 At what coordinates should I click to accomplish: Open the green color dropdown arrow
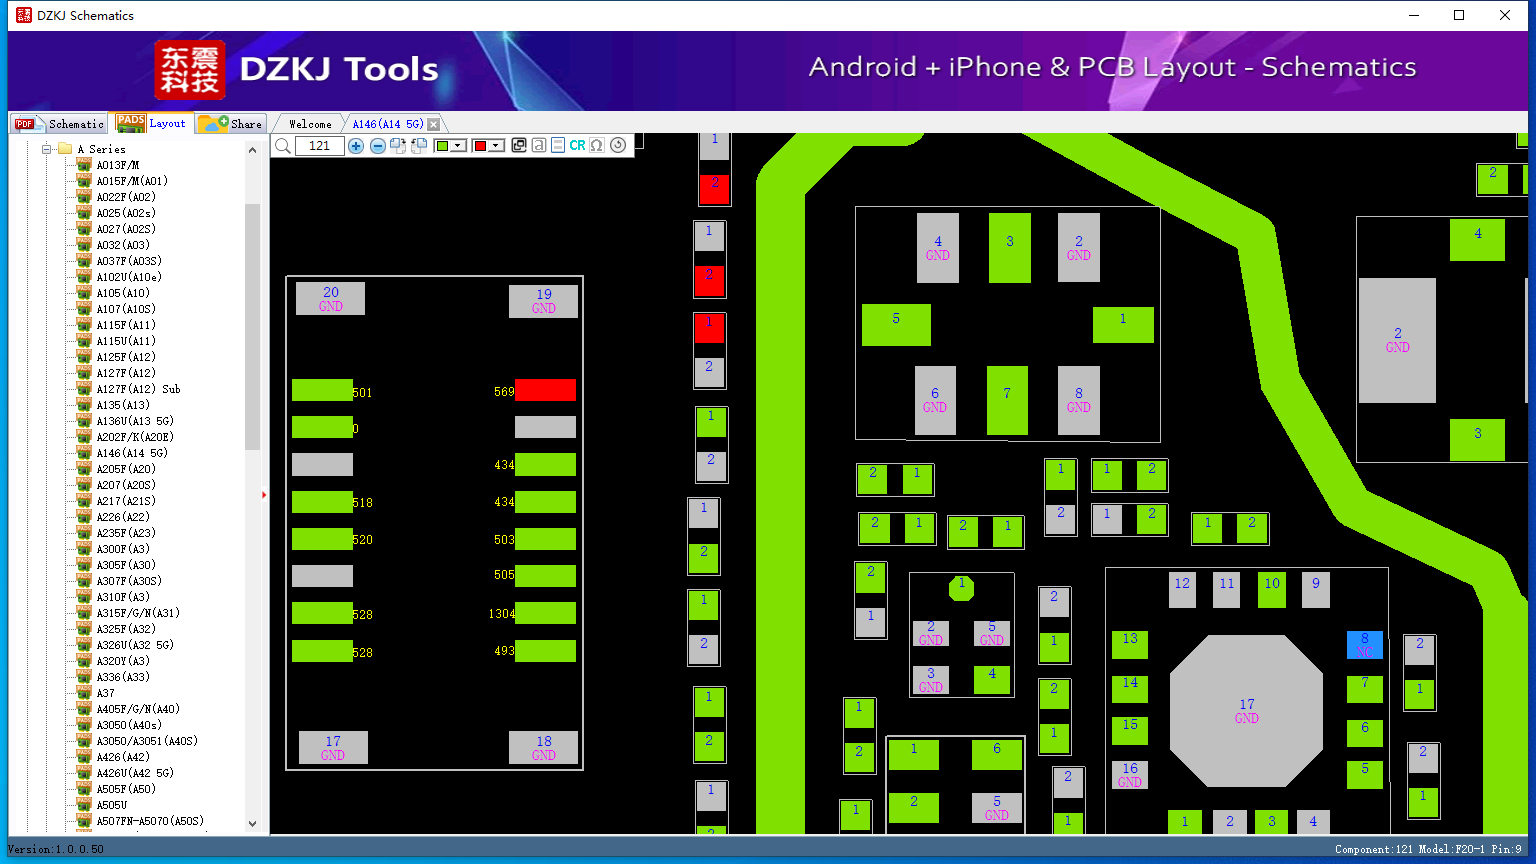[459, 146]
